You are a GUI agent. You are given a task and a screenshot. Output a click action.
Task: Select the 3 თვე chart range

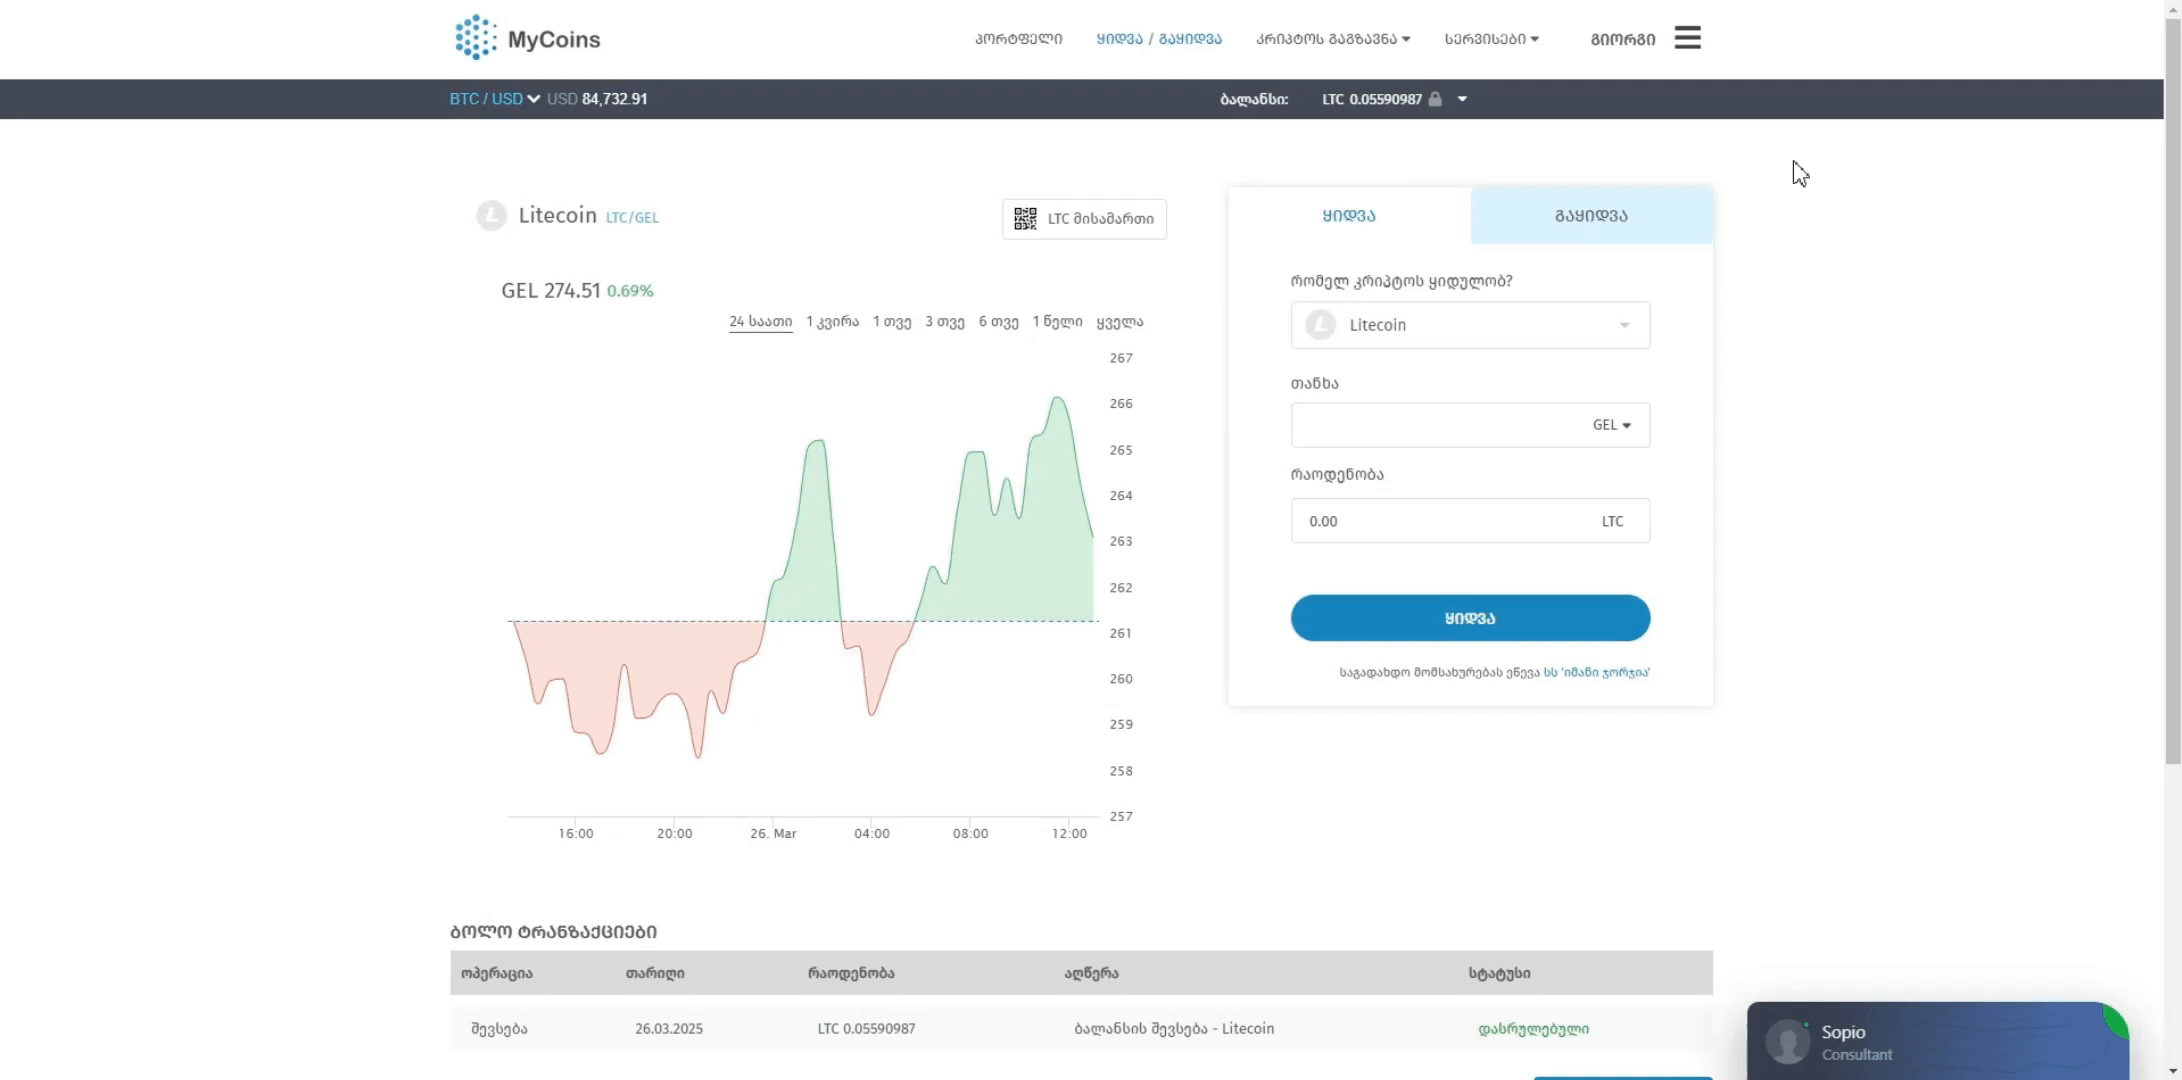944,322
